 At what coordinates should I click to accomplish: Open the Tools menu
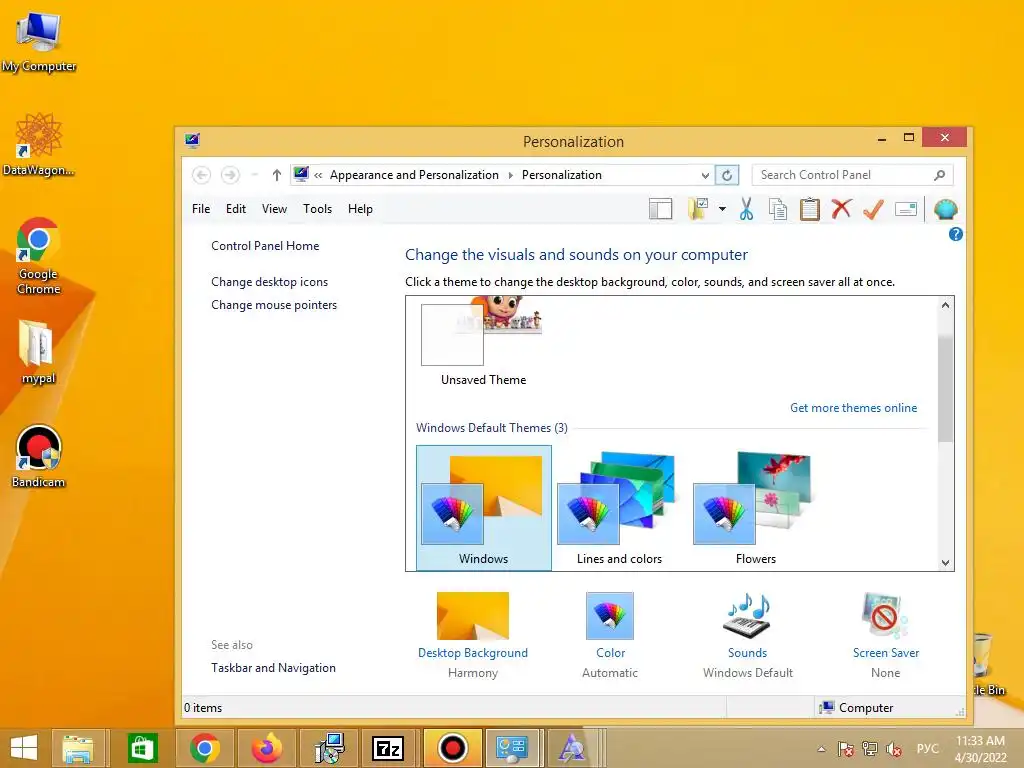point(317,209)
